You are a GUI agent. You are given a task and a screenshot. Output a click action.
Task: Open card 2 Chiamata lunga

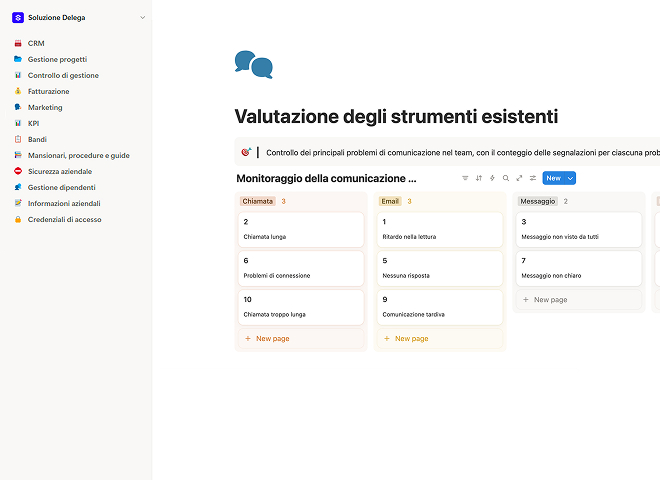click(x=301, y=229)
